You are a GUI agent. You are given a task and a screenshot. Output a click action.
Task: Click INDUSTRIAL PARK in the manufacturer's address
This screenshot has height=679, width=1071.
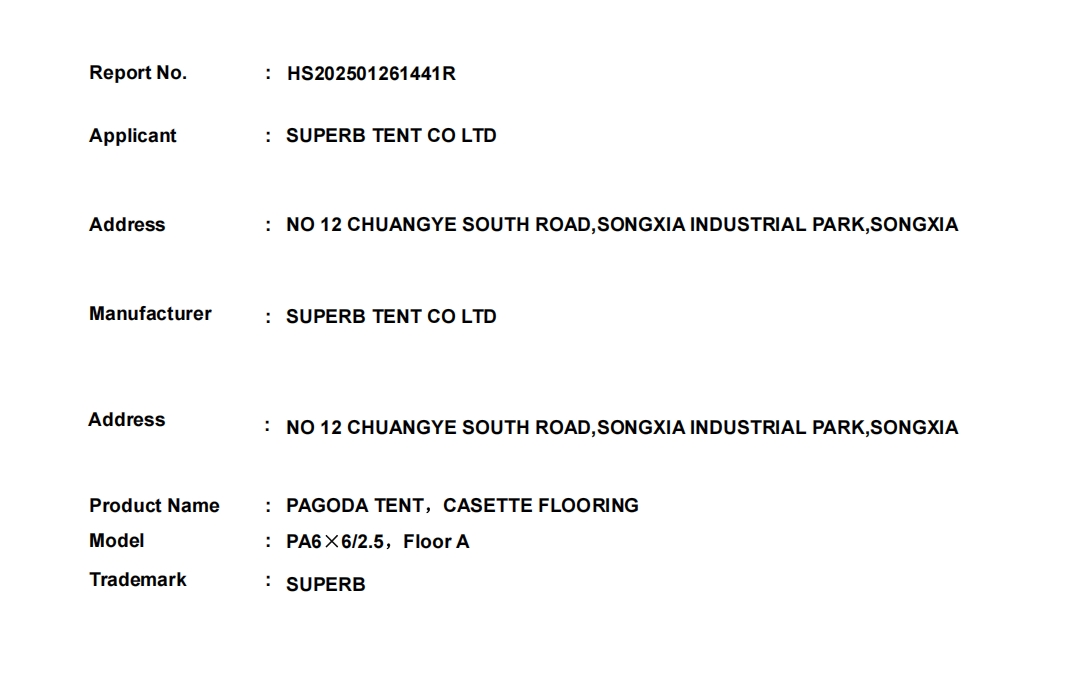pyautogui.click(x=777, y=428)
